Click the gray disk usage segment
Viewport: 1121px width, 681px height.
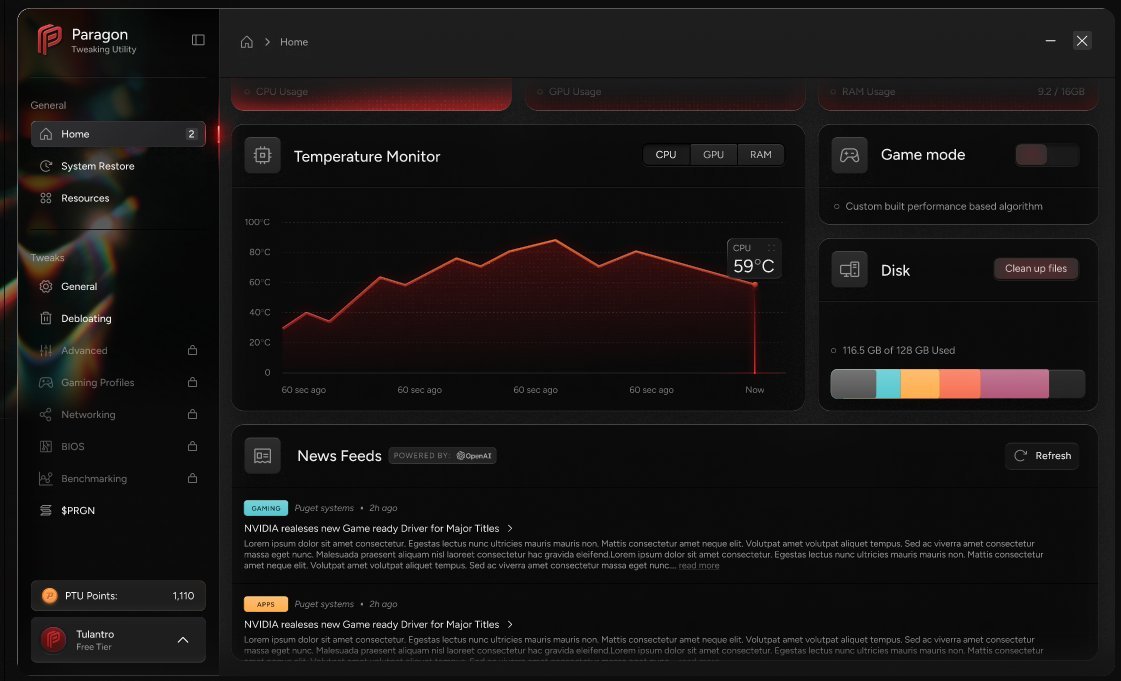[x=853, y=384]
